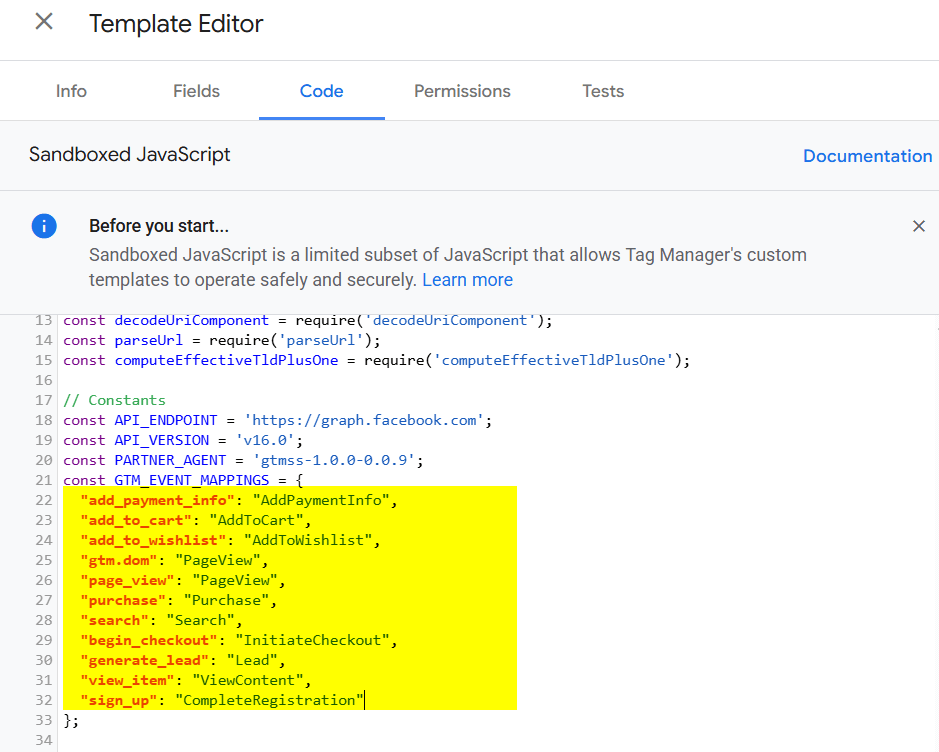Dismiss the 'Before you start' info banner
Viewport: 939px width, 752px height.
[919, 226]
